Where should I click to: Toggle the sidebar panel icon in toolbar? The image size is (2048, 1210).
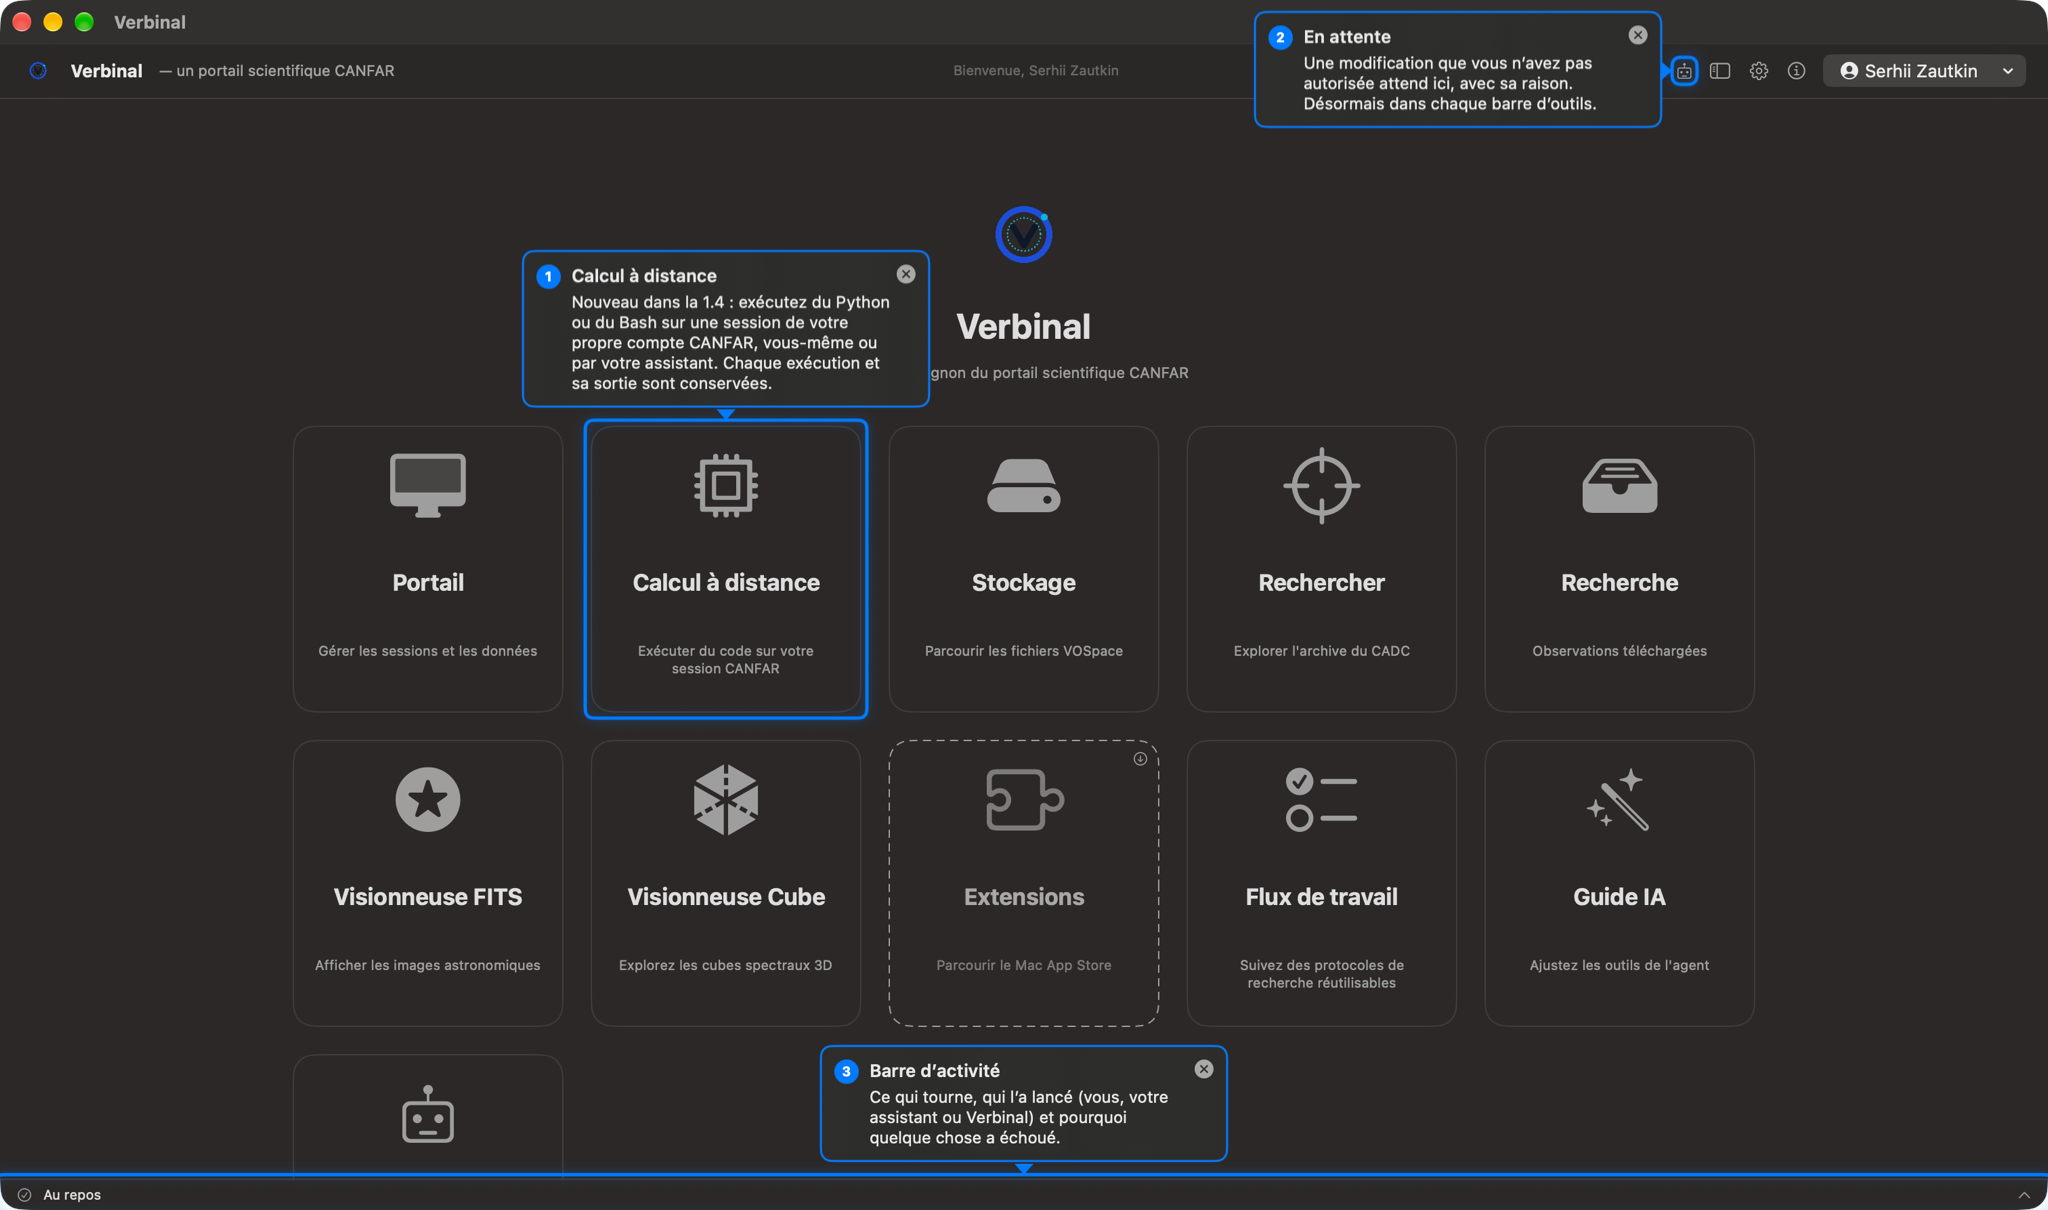click(1720, 71)
